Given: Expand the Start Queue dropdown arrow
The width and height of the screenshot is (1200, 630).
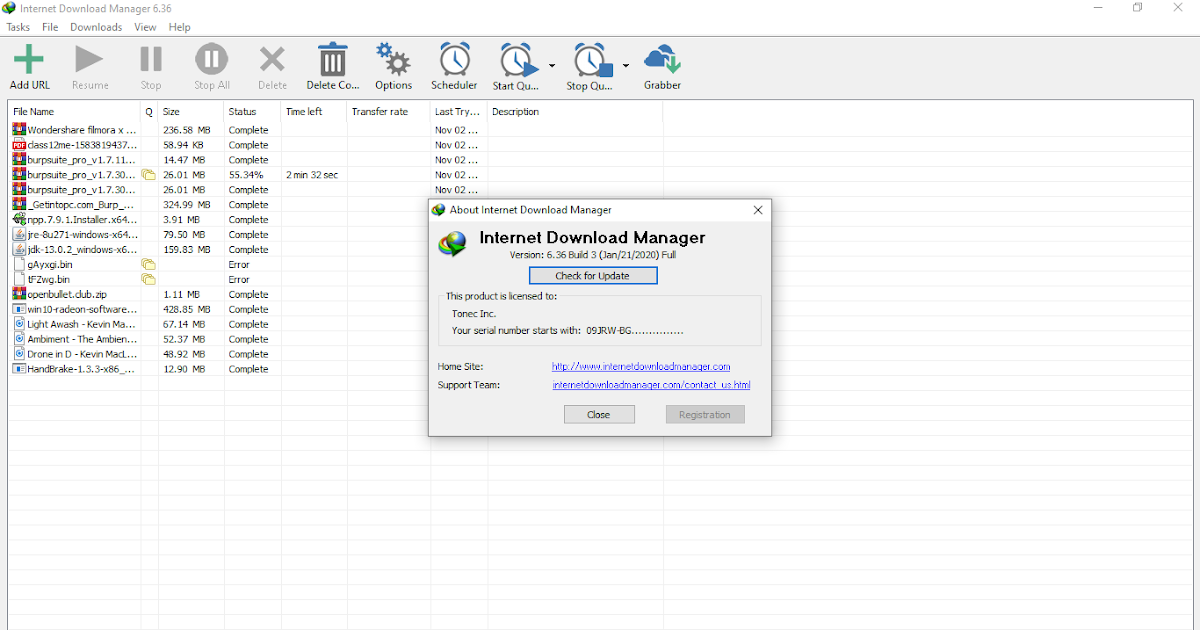Looking at the screenshot, I should [x=552, y=66].
